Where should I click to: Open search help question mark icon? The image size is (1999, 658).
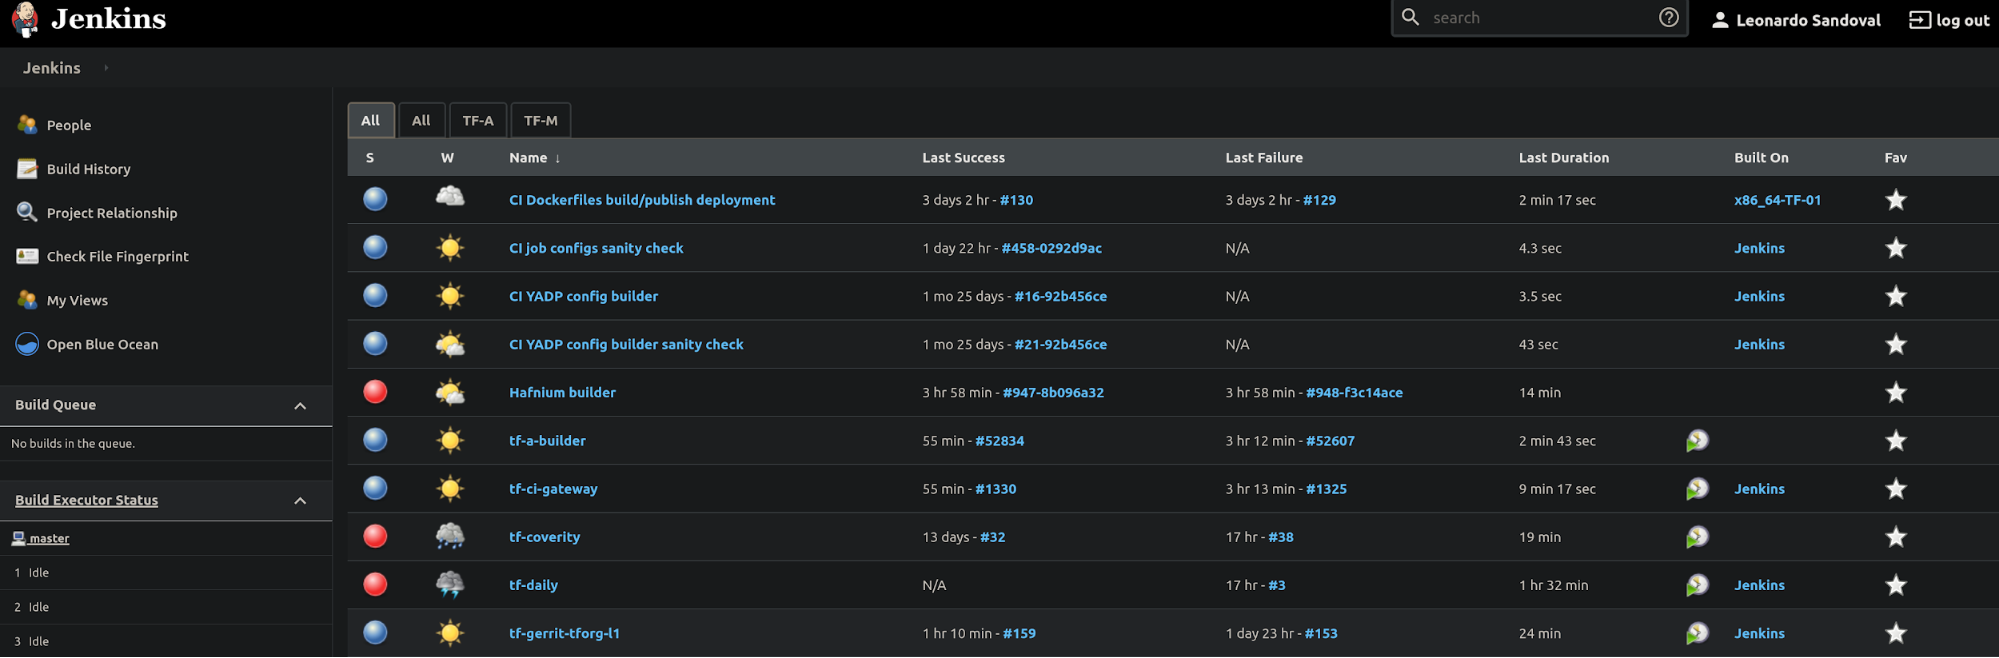[x=1668, y=18]
